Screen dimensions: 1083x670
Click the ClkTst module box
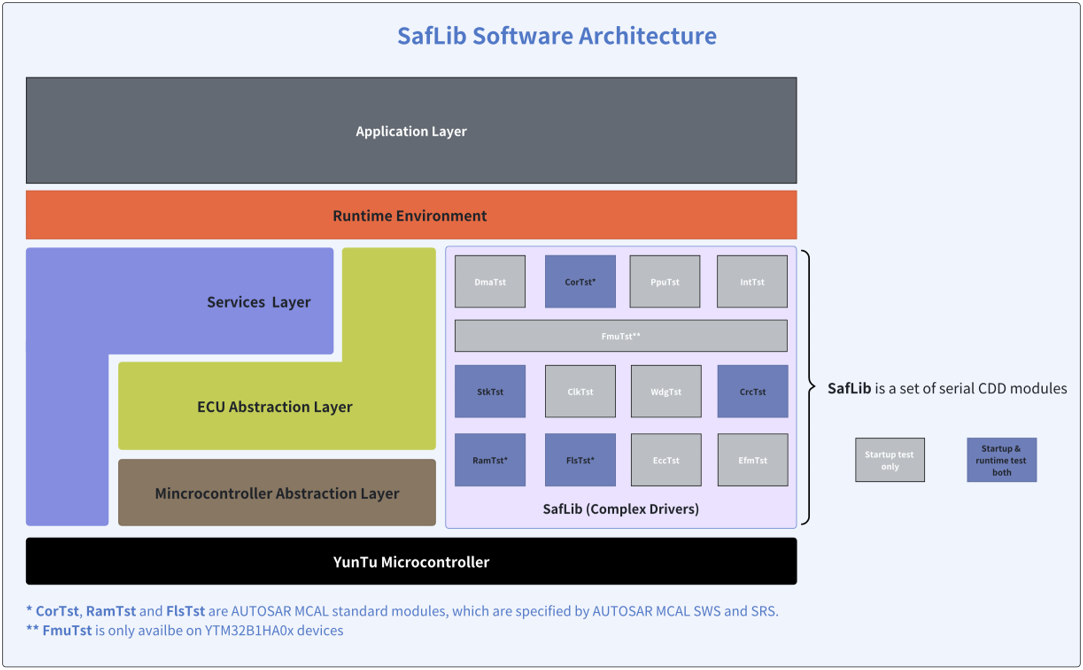click(x=580, y=391)
